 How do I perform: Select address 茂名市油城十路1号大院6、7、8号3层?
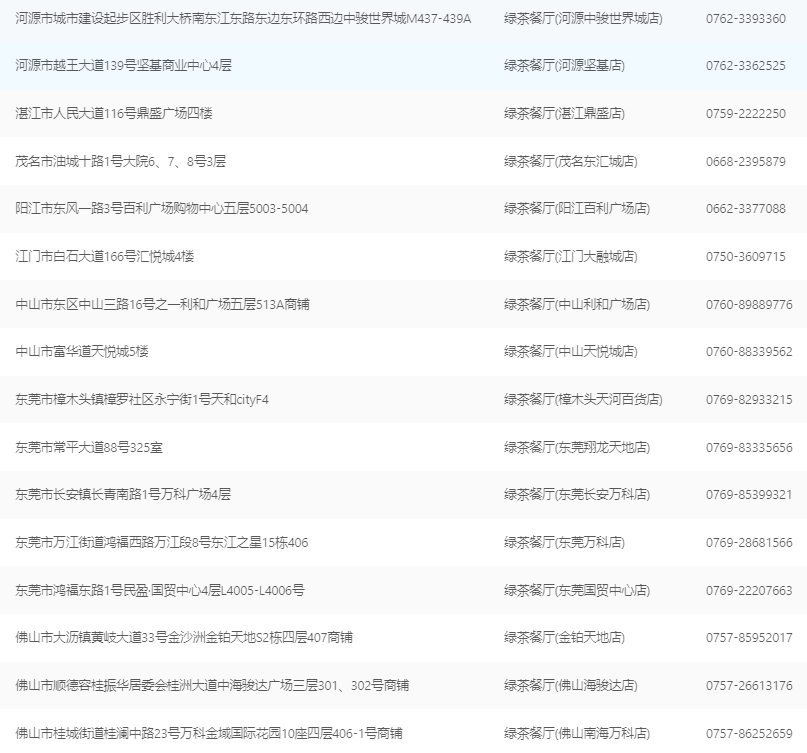(x=120, y=161)
